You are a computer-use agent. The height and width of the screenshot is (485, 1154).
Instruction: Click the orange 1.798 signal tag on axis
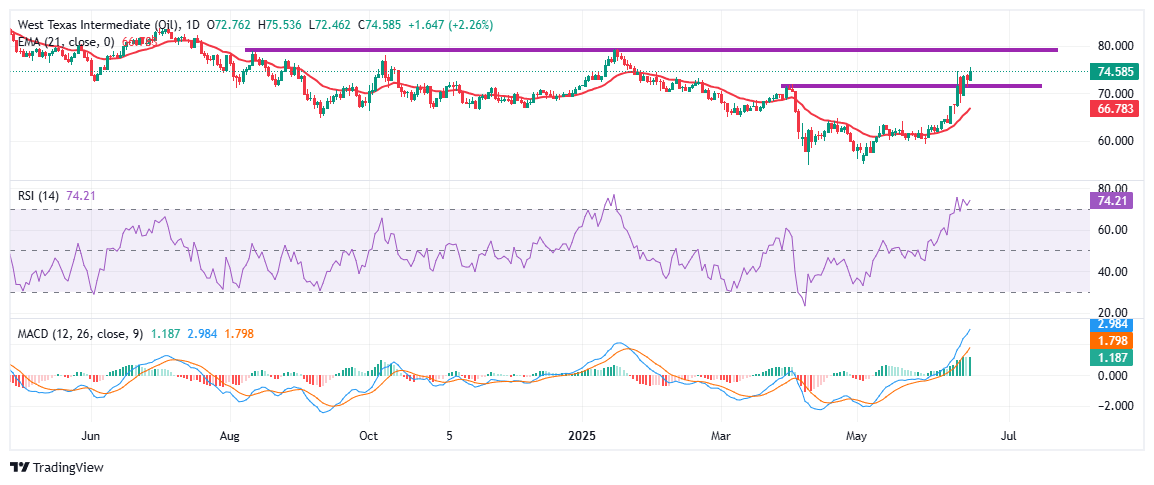1114,341
